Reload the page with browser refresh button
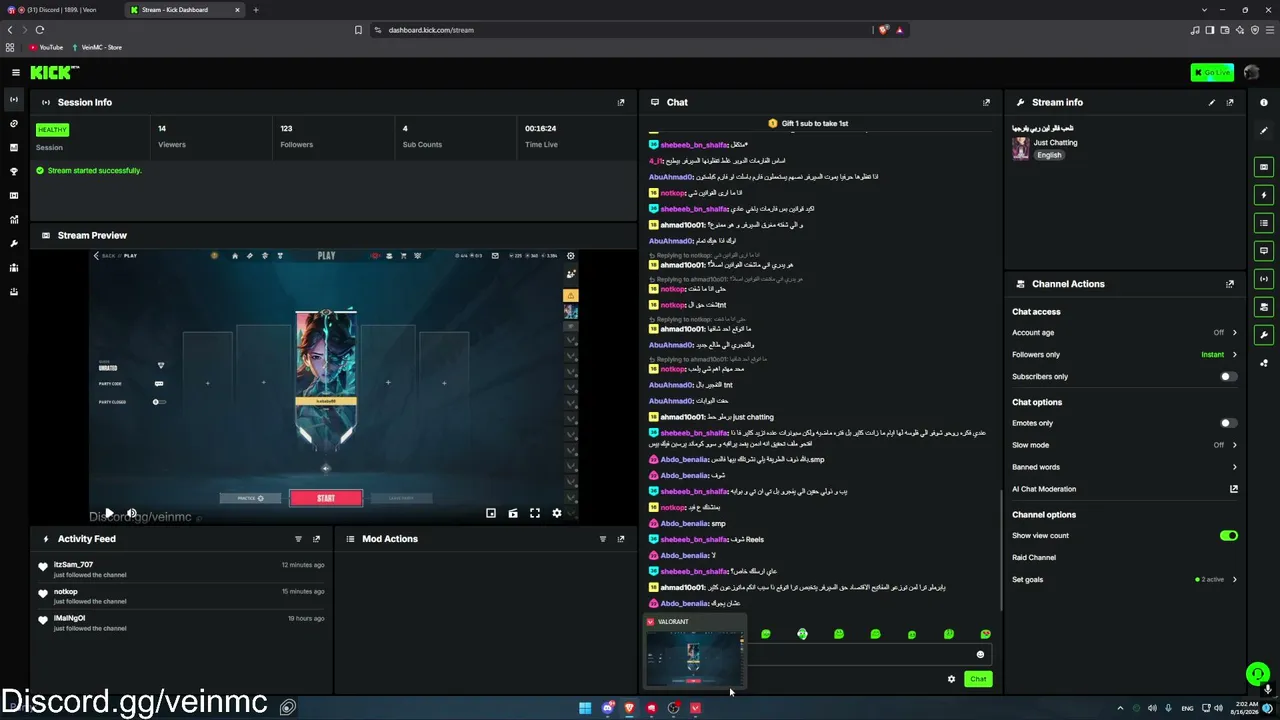Viewport: 1280px width, 720px height. [x=40, y=30]
